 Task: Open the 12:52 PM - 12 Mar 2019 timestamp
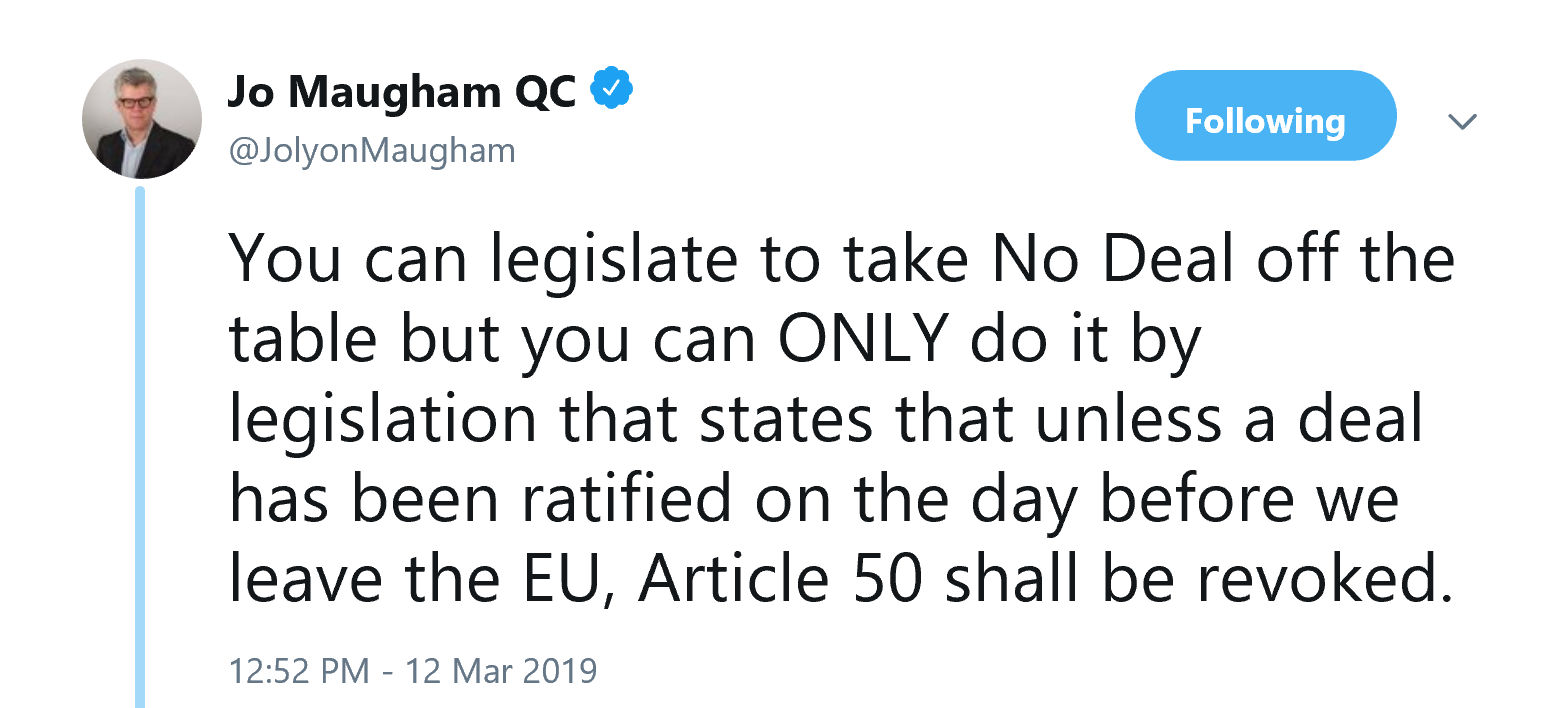click(x=412, y=670)
